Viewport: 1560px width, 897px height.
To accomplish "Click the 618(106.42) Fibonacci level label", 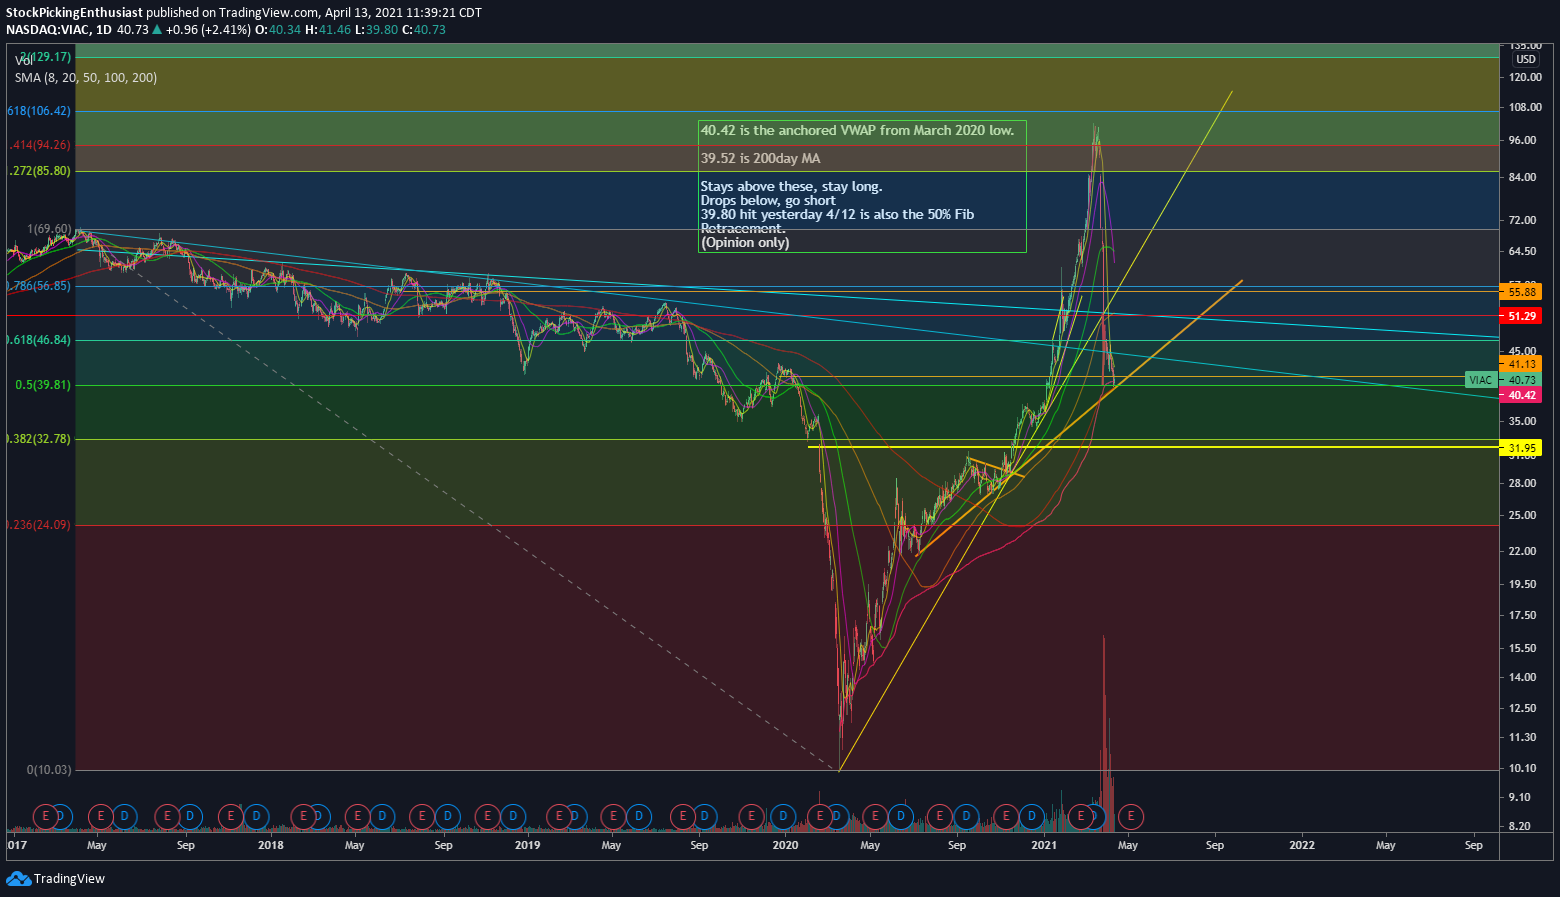I will pos(39,111).
